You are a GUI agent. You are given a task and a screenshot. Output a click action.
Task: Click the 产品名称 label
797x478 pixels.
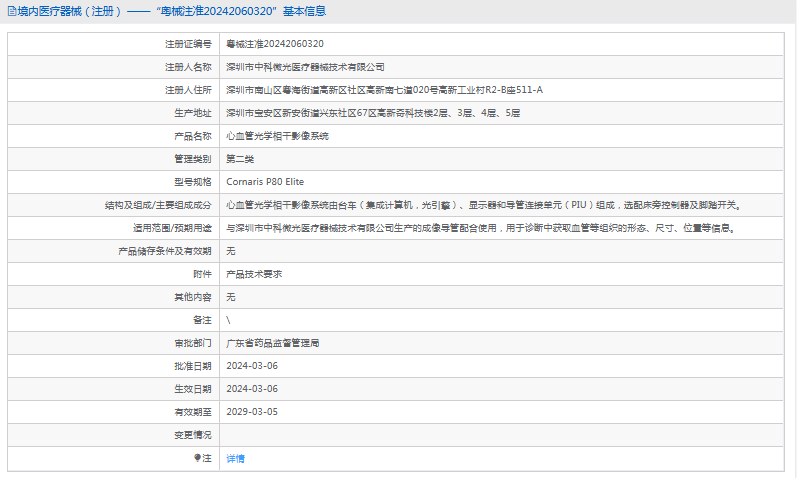[x=193, y=136]
